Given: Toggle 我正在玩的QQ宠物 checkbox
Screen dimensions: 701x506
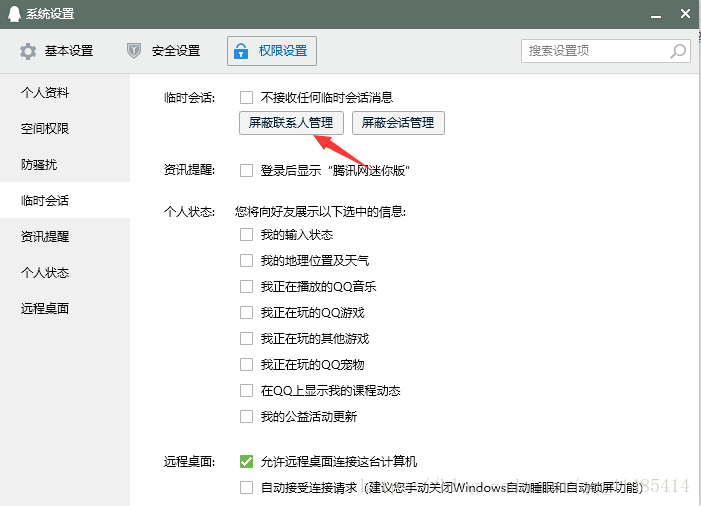Looking at the screenshot, I should 246,364.
